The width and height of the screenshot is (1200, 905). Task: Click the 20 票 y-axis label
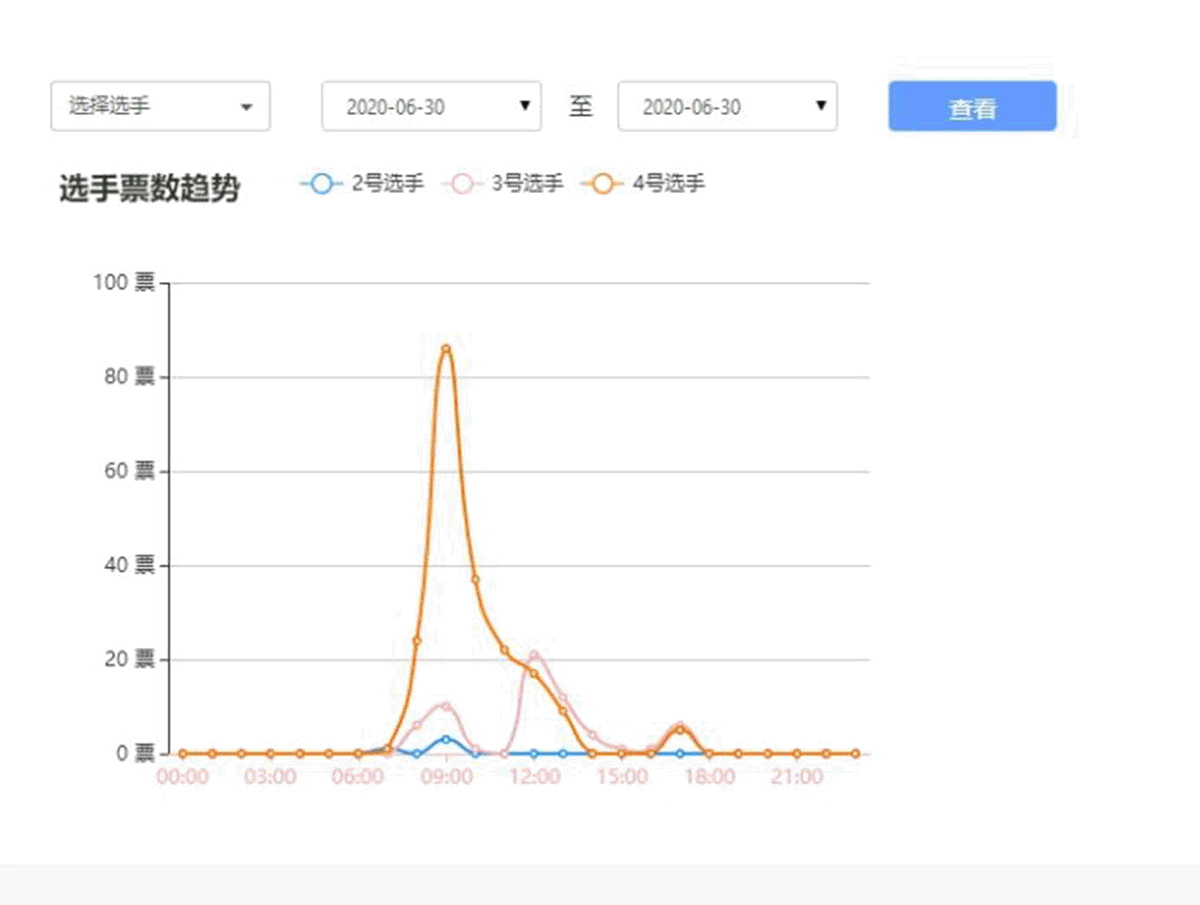point(130,659)
